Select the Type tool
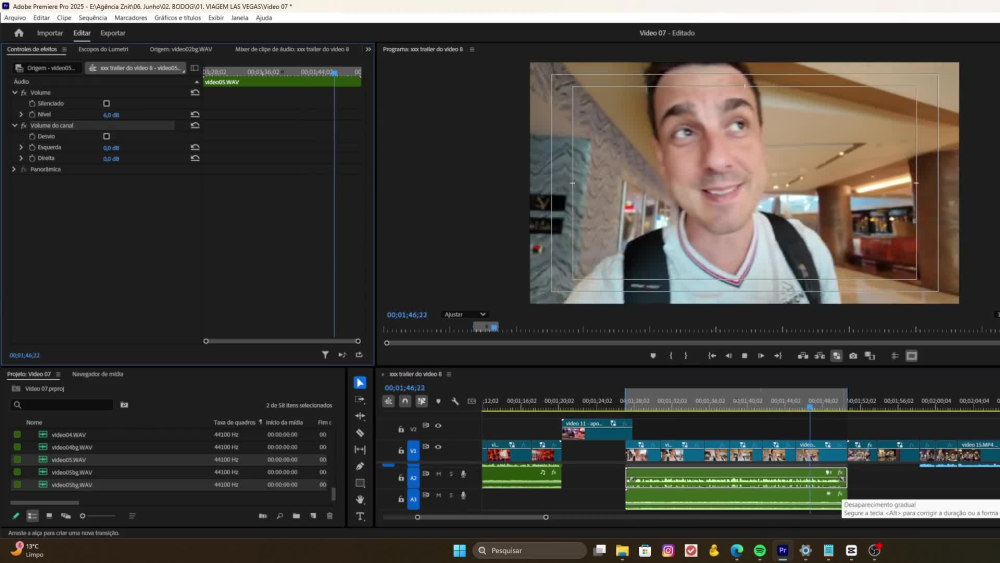The height and width of the screenshot is (563, 1000). tap(360, 516)
